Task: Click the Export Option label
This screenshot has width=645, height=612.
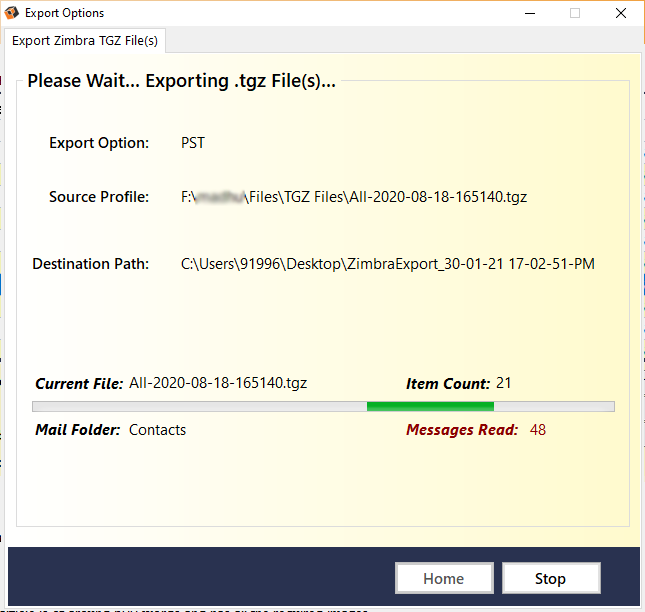Action: (x=99, y=143)
